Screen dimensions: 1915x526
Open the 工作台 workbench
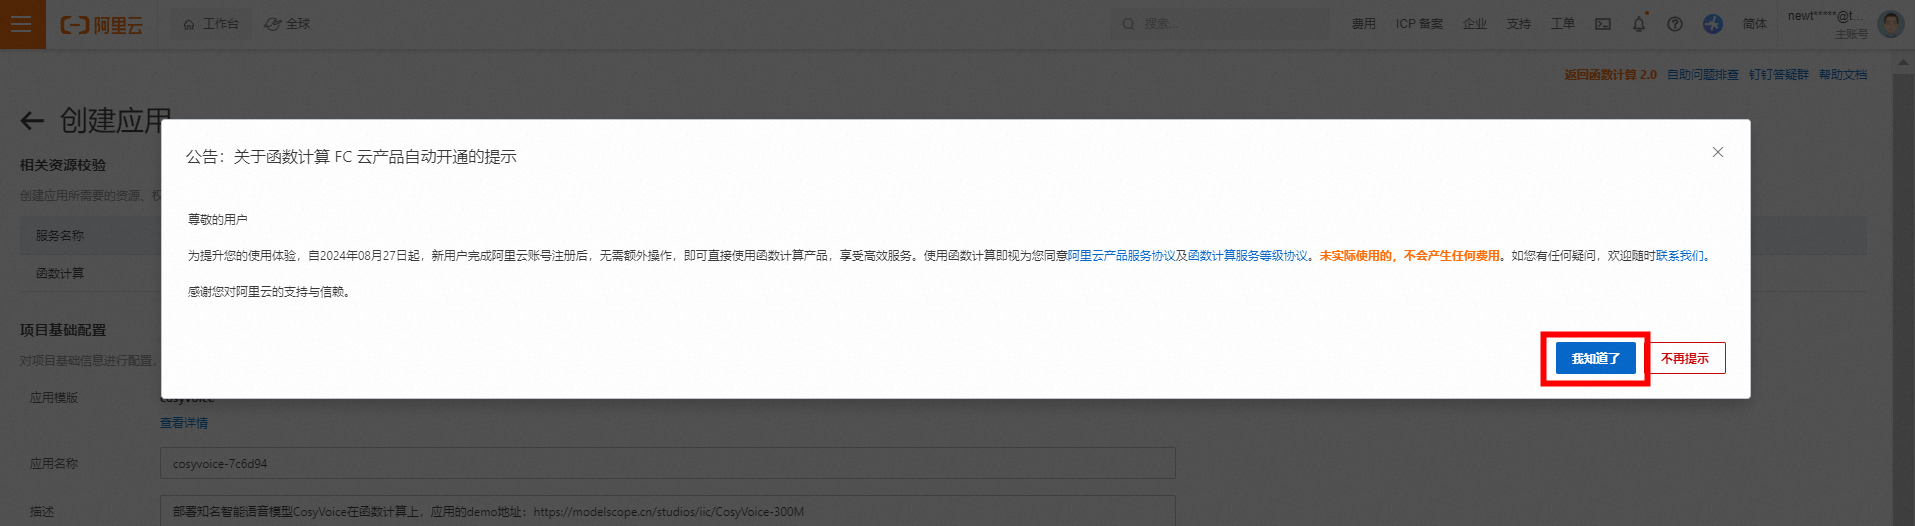click(211, 24)
